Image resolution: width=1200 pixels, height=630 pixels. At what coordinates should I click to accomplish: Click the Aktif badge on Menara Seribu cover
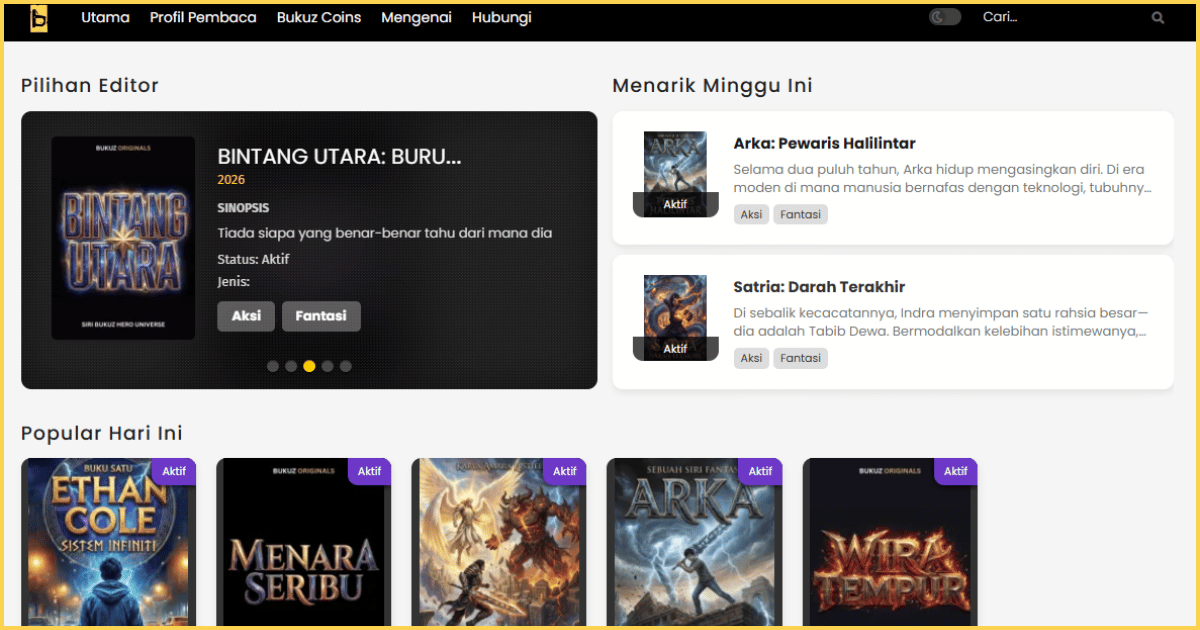369,471
